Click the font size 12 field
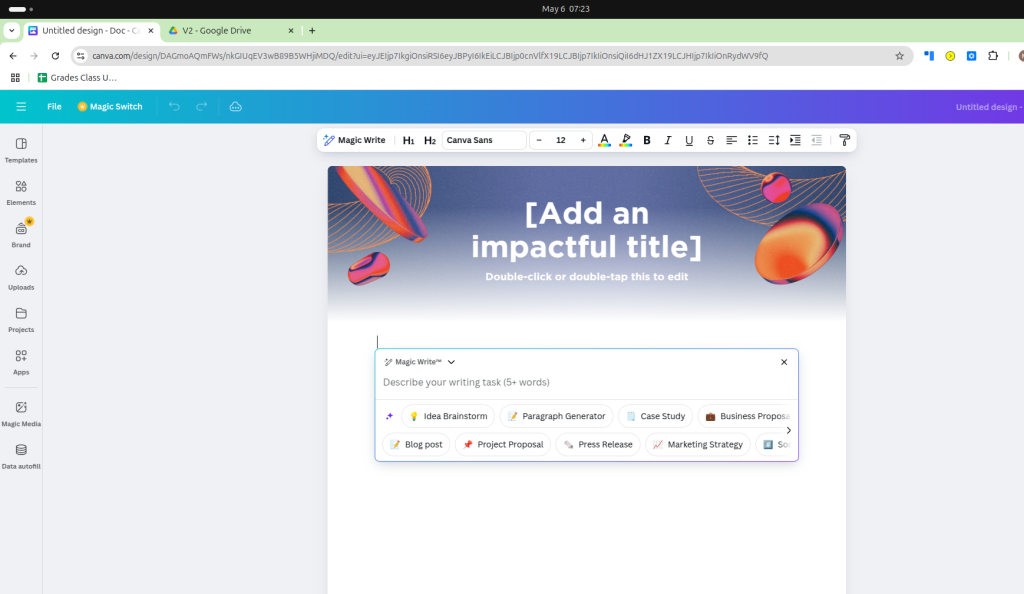 click(561, 140)
